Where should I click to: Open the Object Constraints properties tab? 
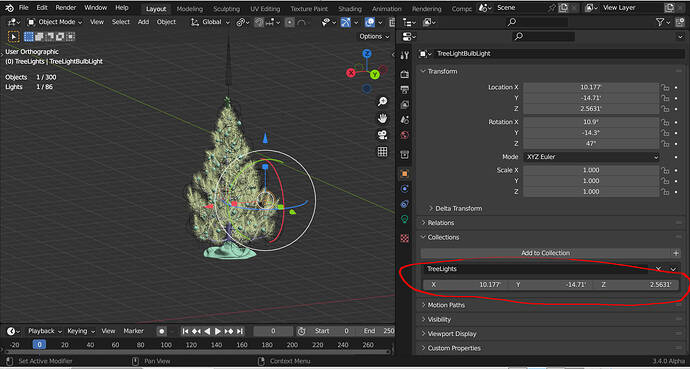point(404,204)
